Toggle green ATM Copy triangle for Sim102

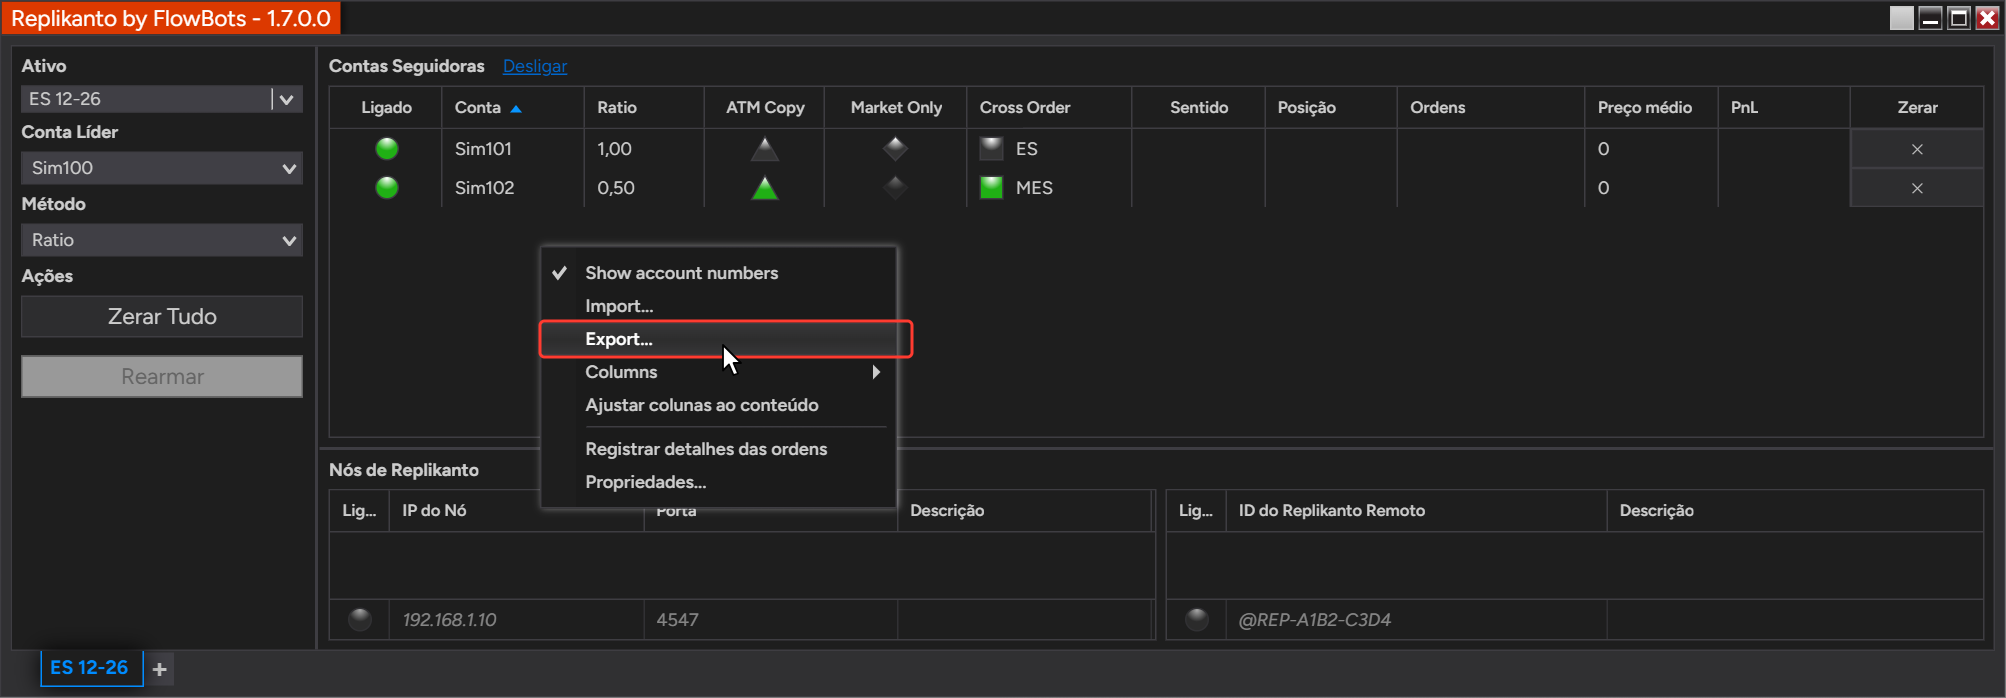[x=765, y=188]
